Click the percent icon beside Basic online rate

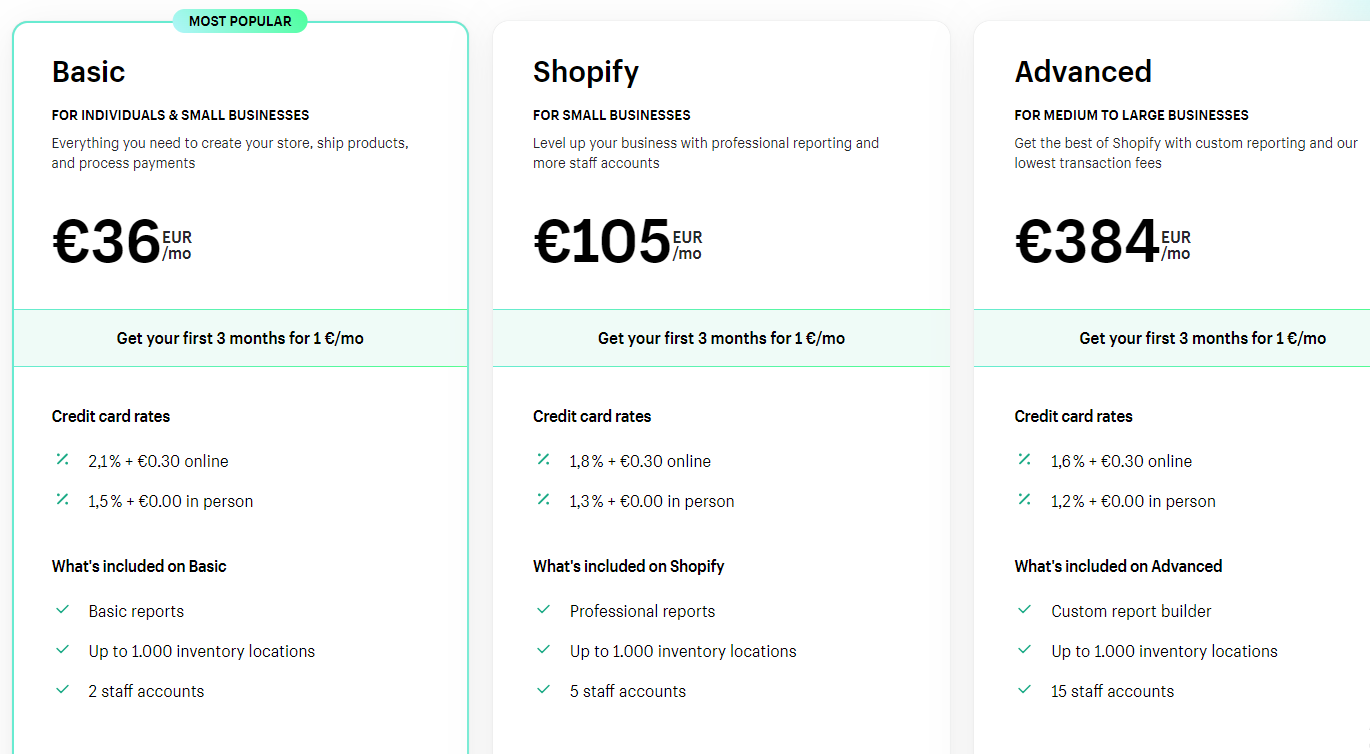(x=62, y=460)
